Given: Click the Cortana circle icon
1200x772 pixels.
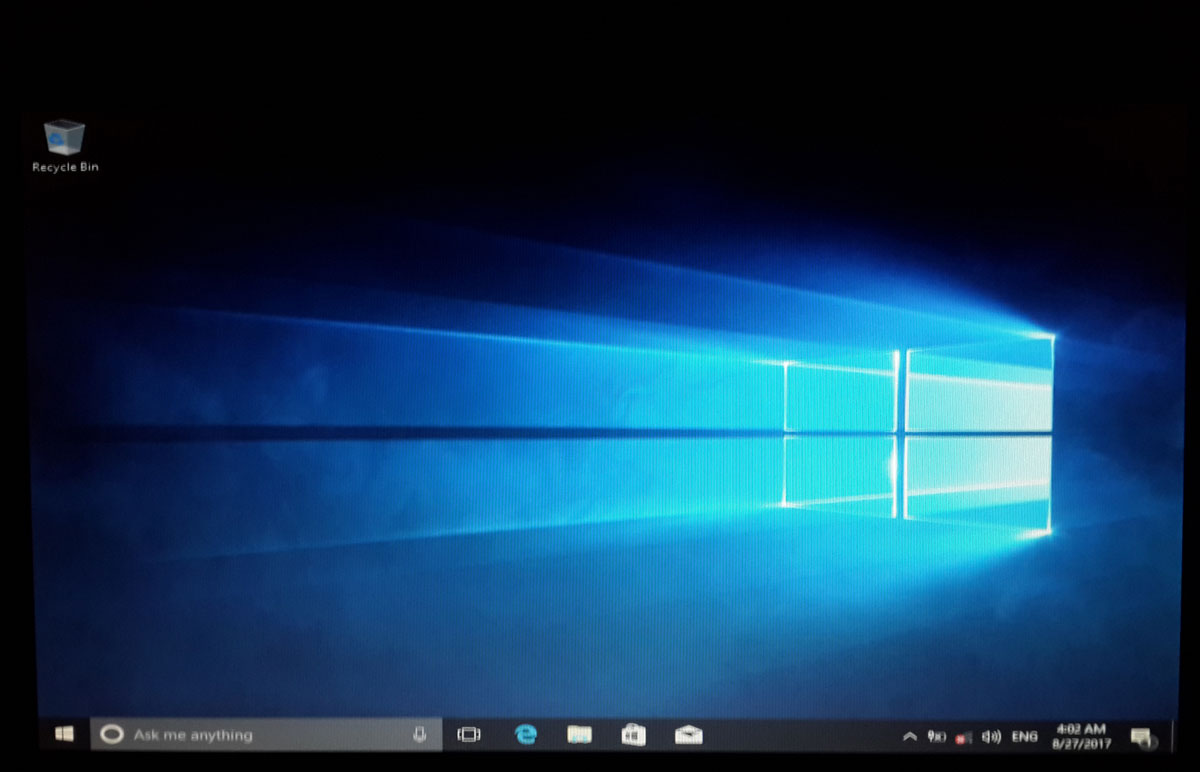Looking at the screenshot, I should [x=112, y=735].
